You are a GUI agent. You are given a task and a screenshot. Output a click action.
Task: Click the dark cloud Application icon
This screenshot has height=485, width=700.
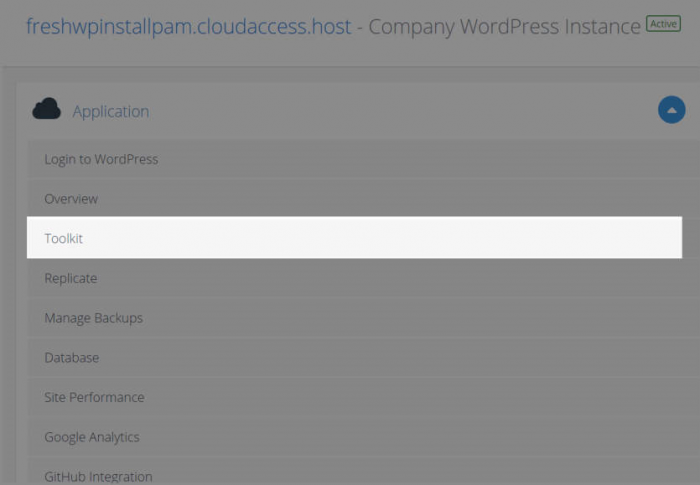46,109
